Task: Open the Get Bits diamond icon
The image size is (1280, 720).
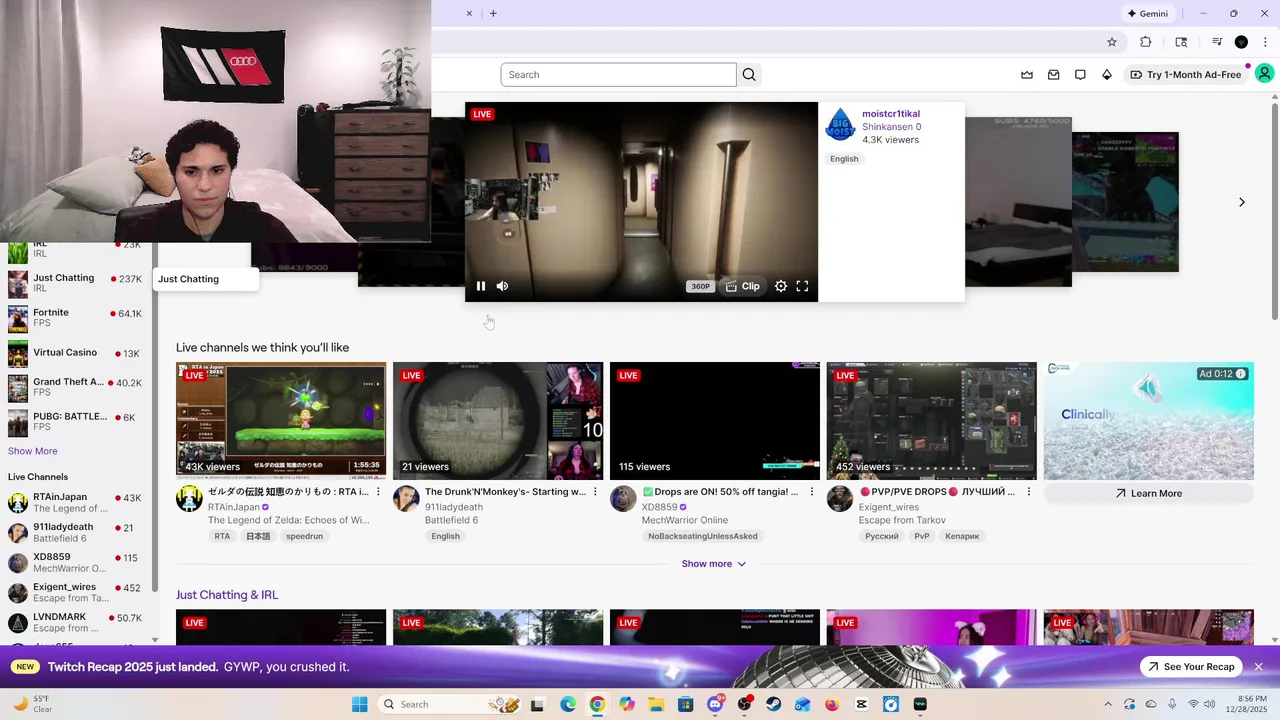Action: 1107,75
